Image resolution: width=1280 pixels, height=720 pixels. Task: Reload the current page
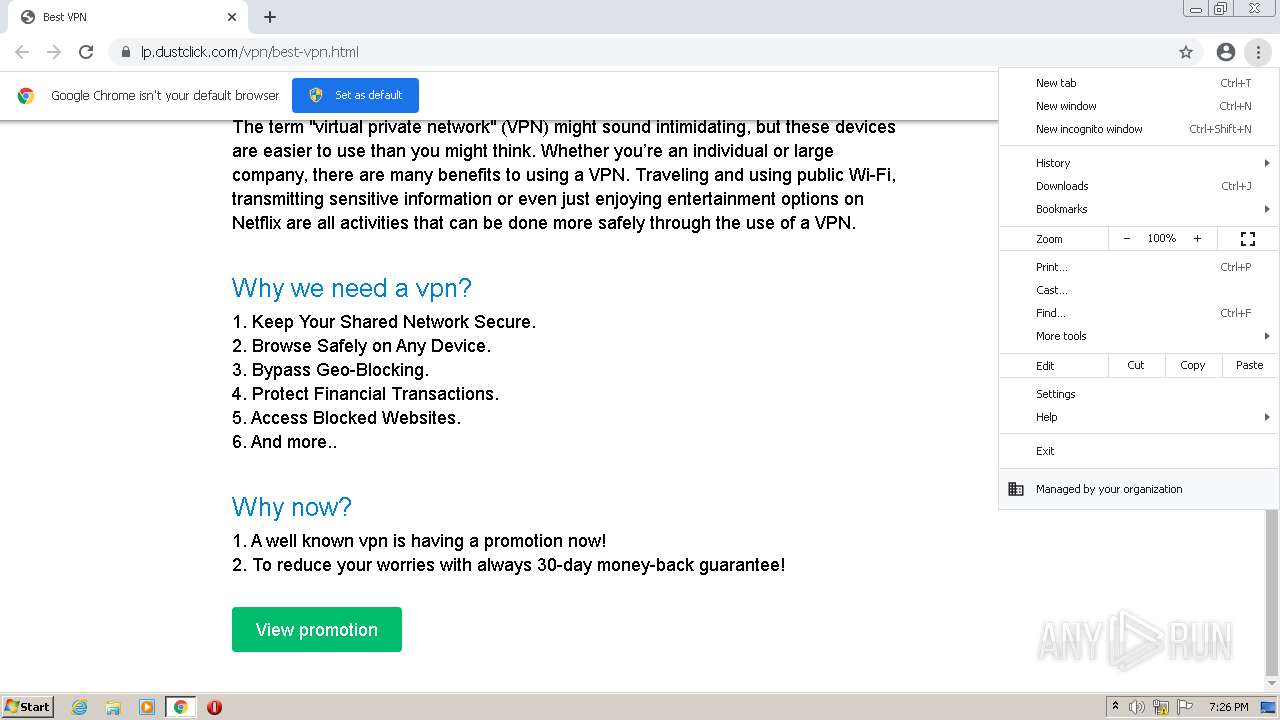tap(86, 52)
